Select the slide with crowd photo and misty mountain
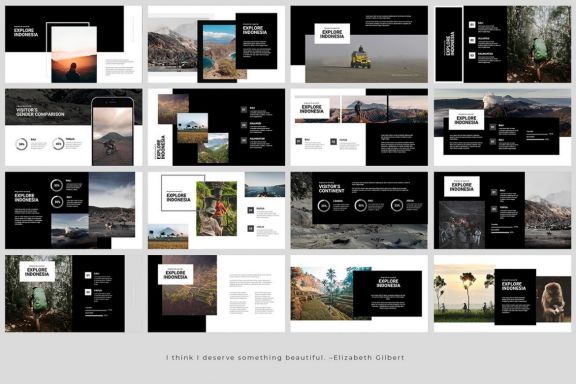This screenshot has width=576, height=384. (503, 210)
